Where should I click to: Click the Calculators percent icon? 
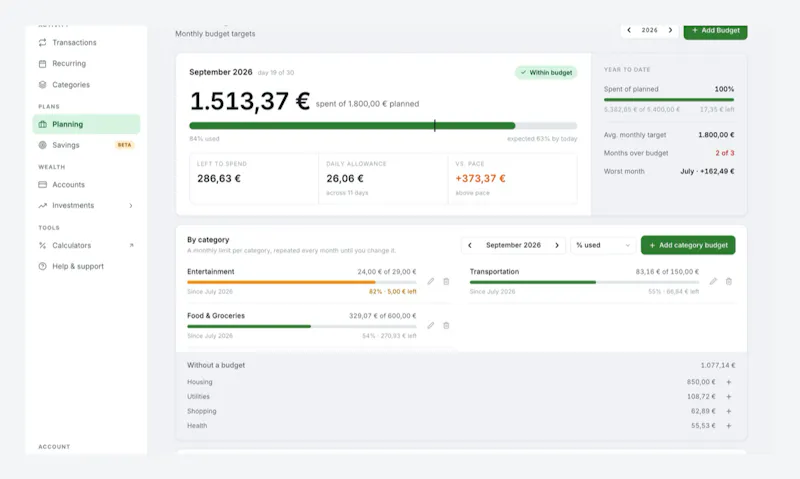(42, 245)
